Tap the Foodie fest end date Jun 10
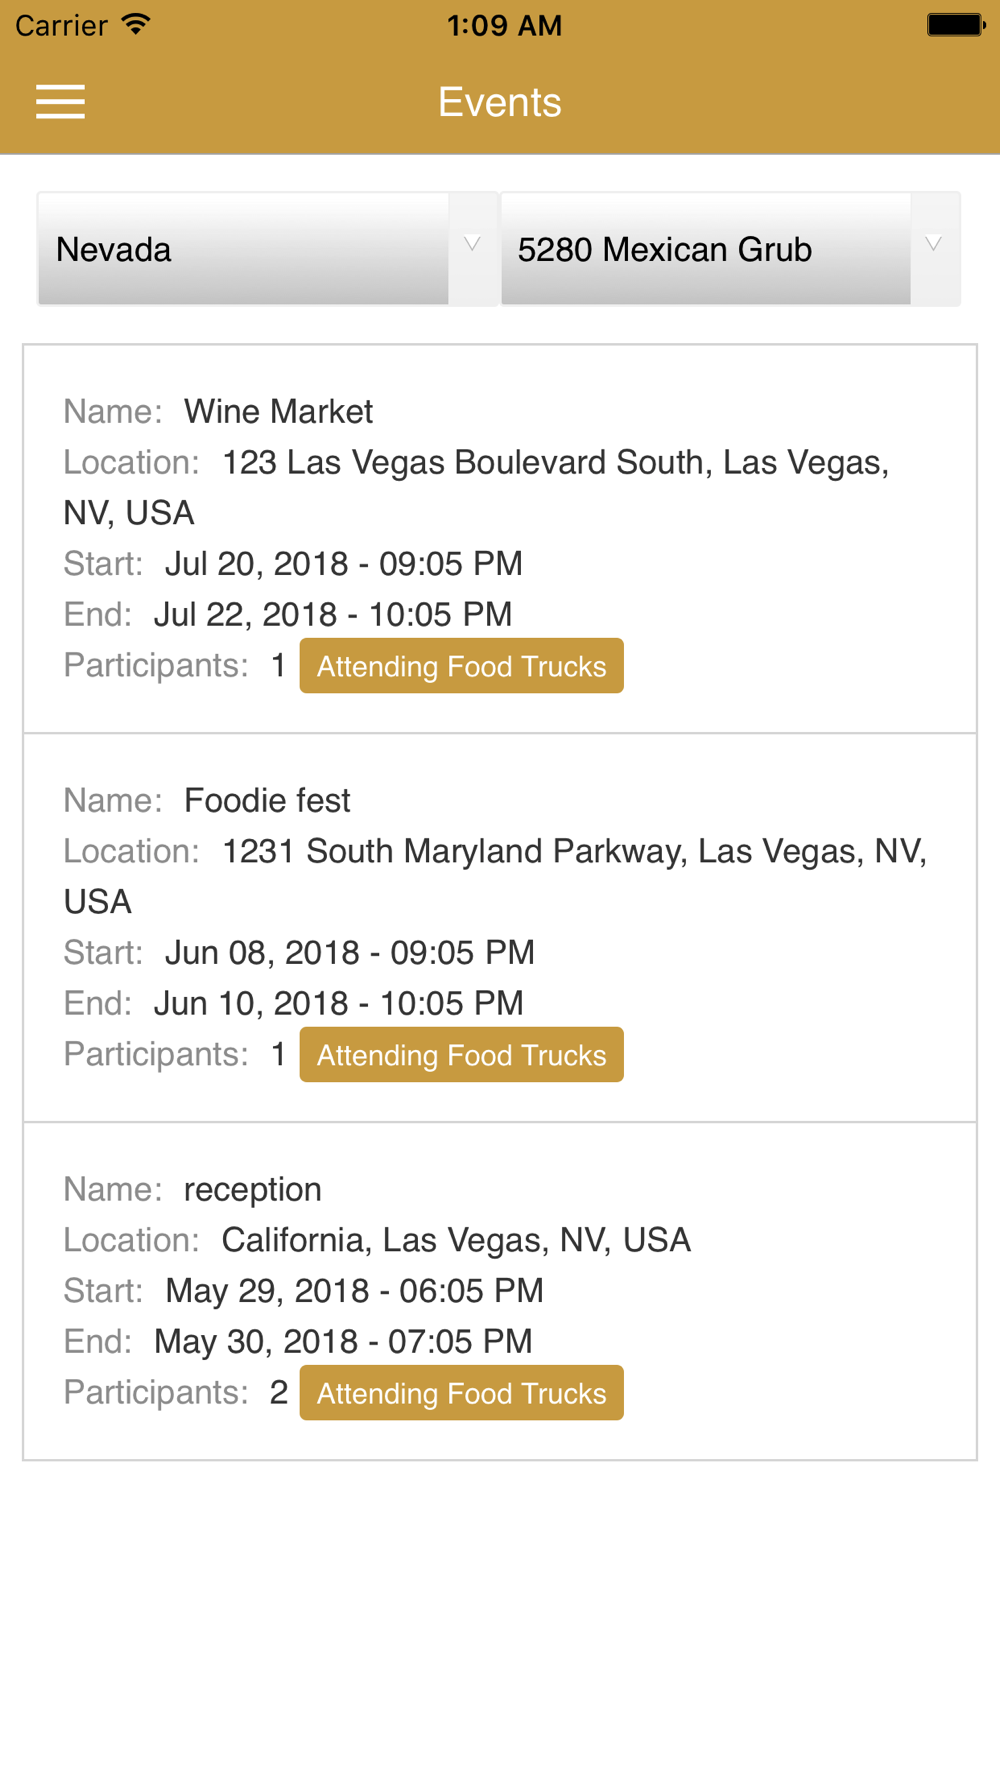The height and width of the screenshot is (1778, 1000). (x=338, y=1003)
